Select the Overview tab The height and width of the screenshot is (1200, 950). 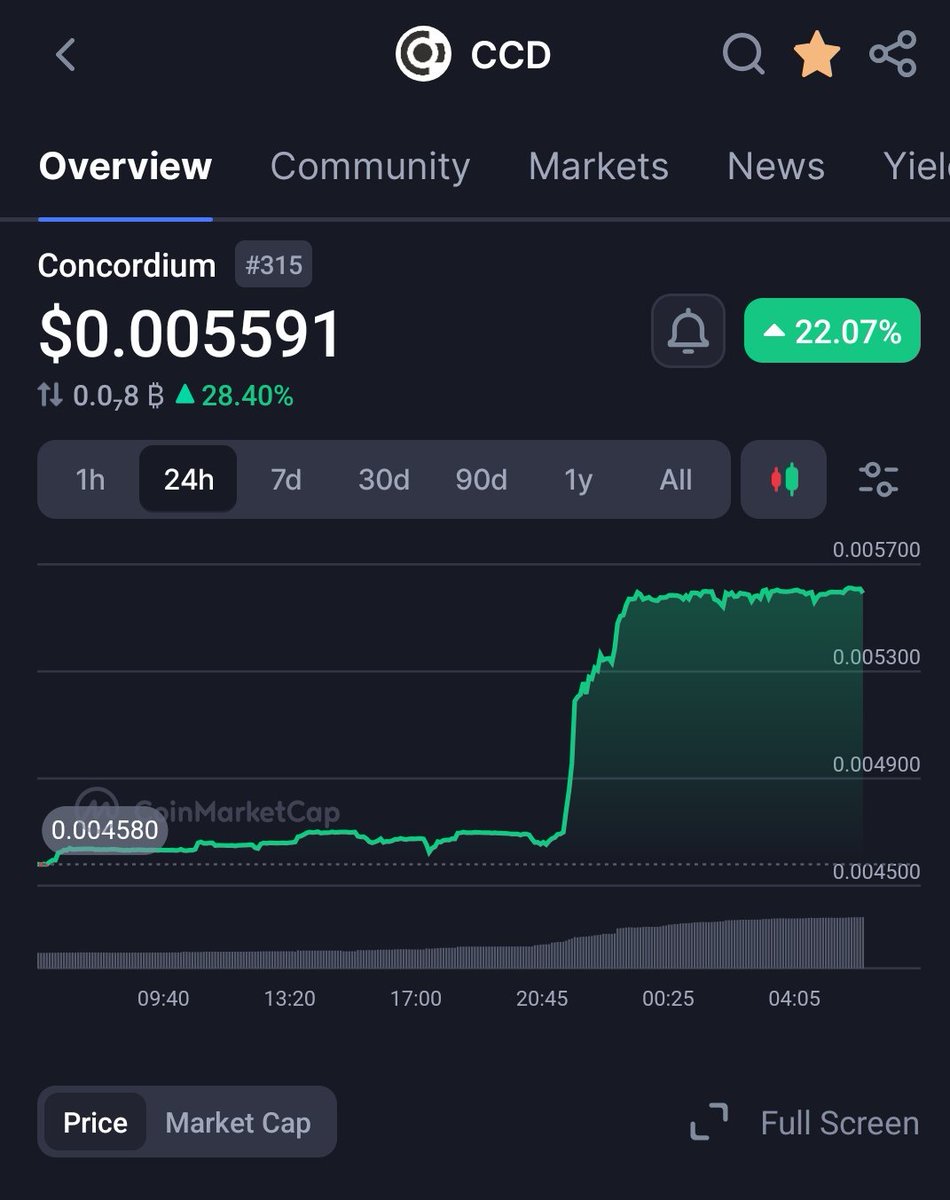click(x=125, y=166)
